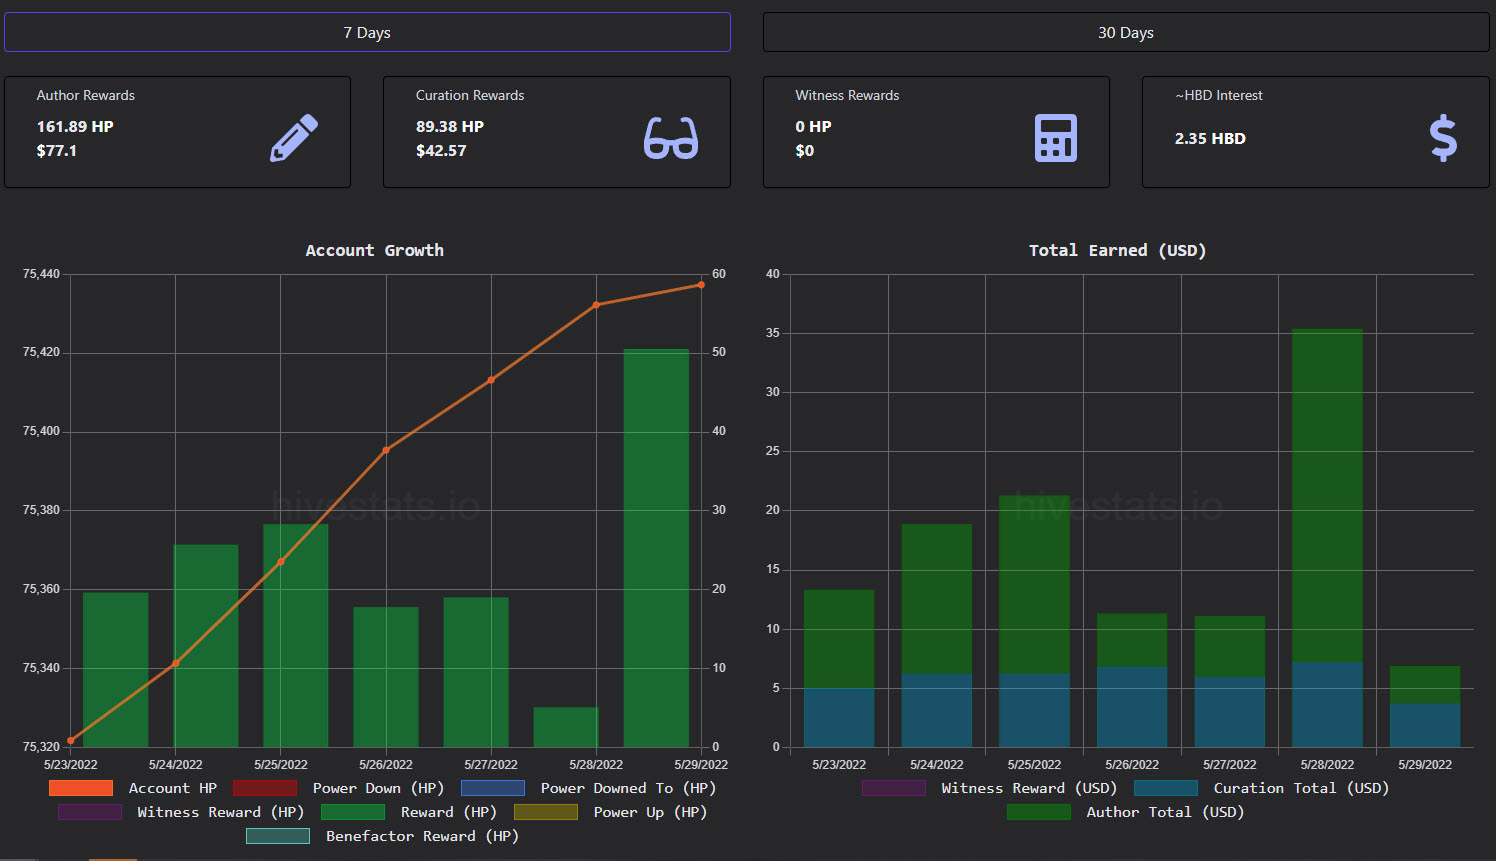
Task: Click the Witness Reward (USD) legend label
Action: point(1029,788)
